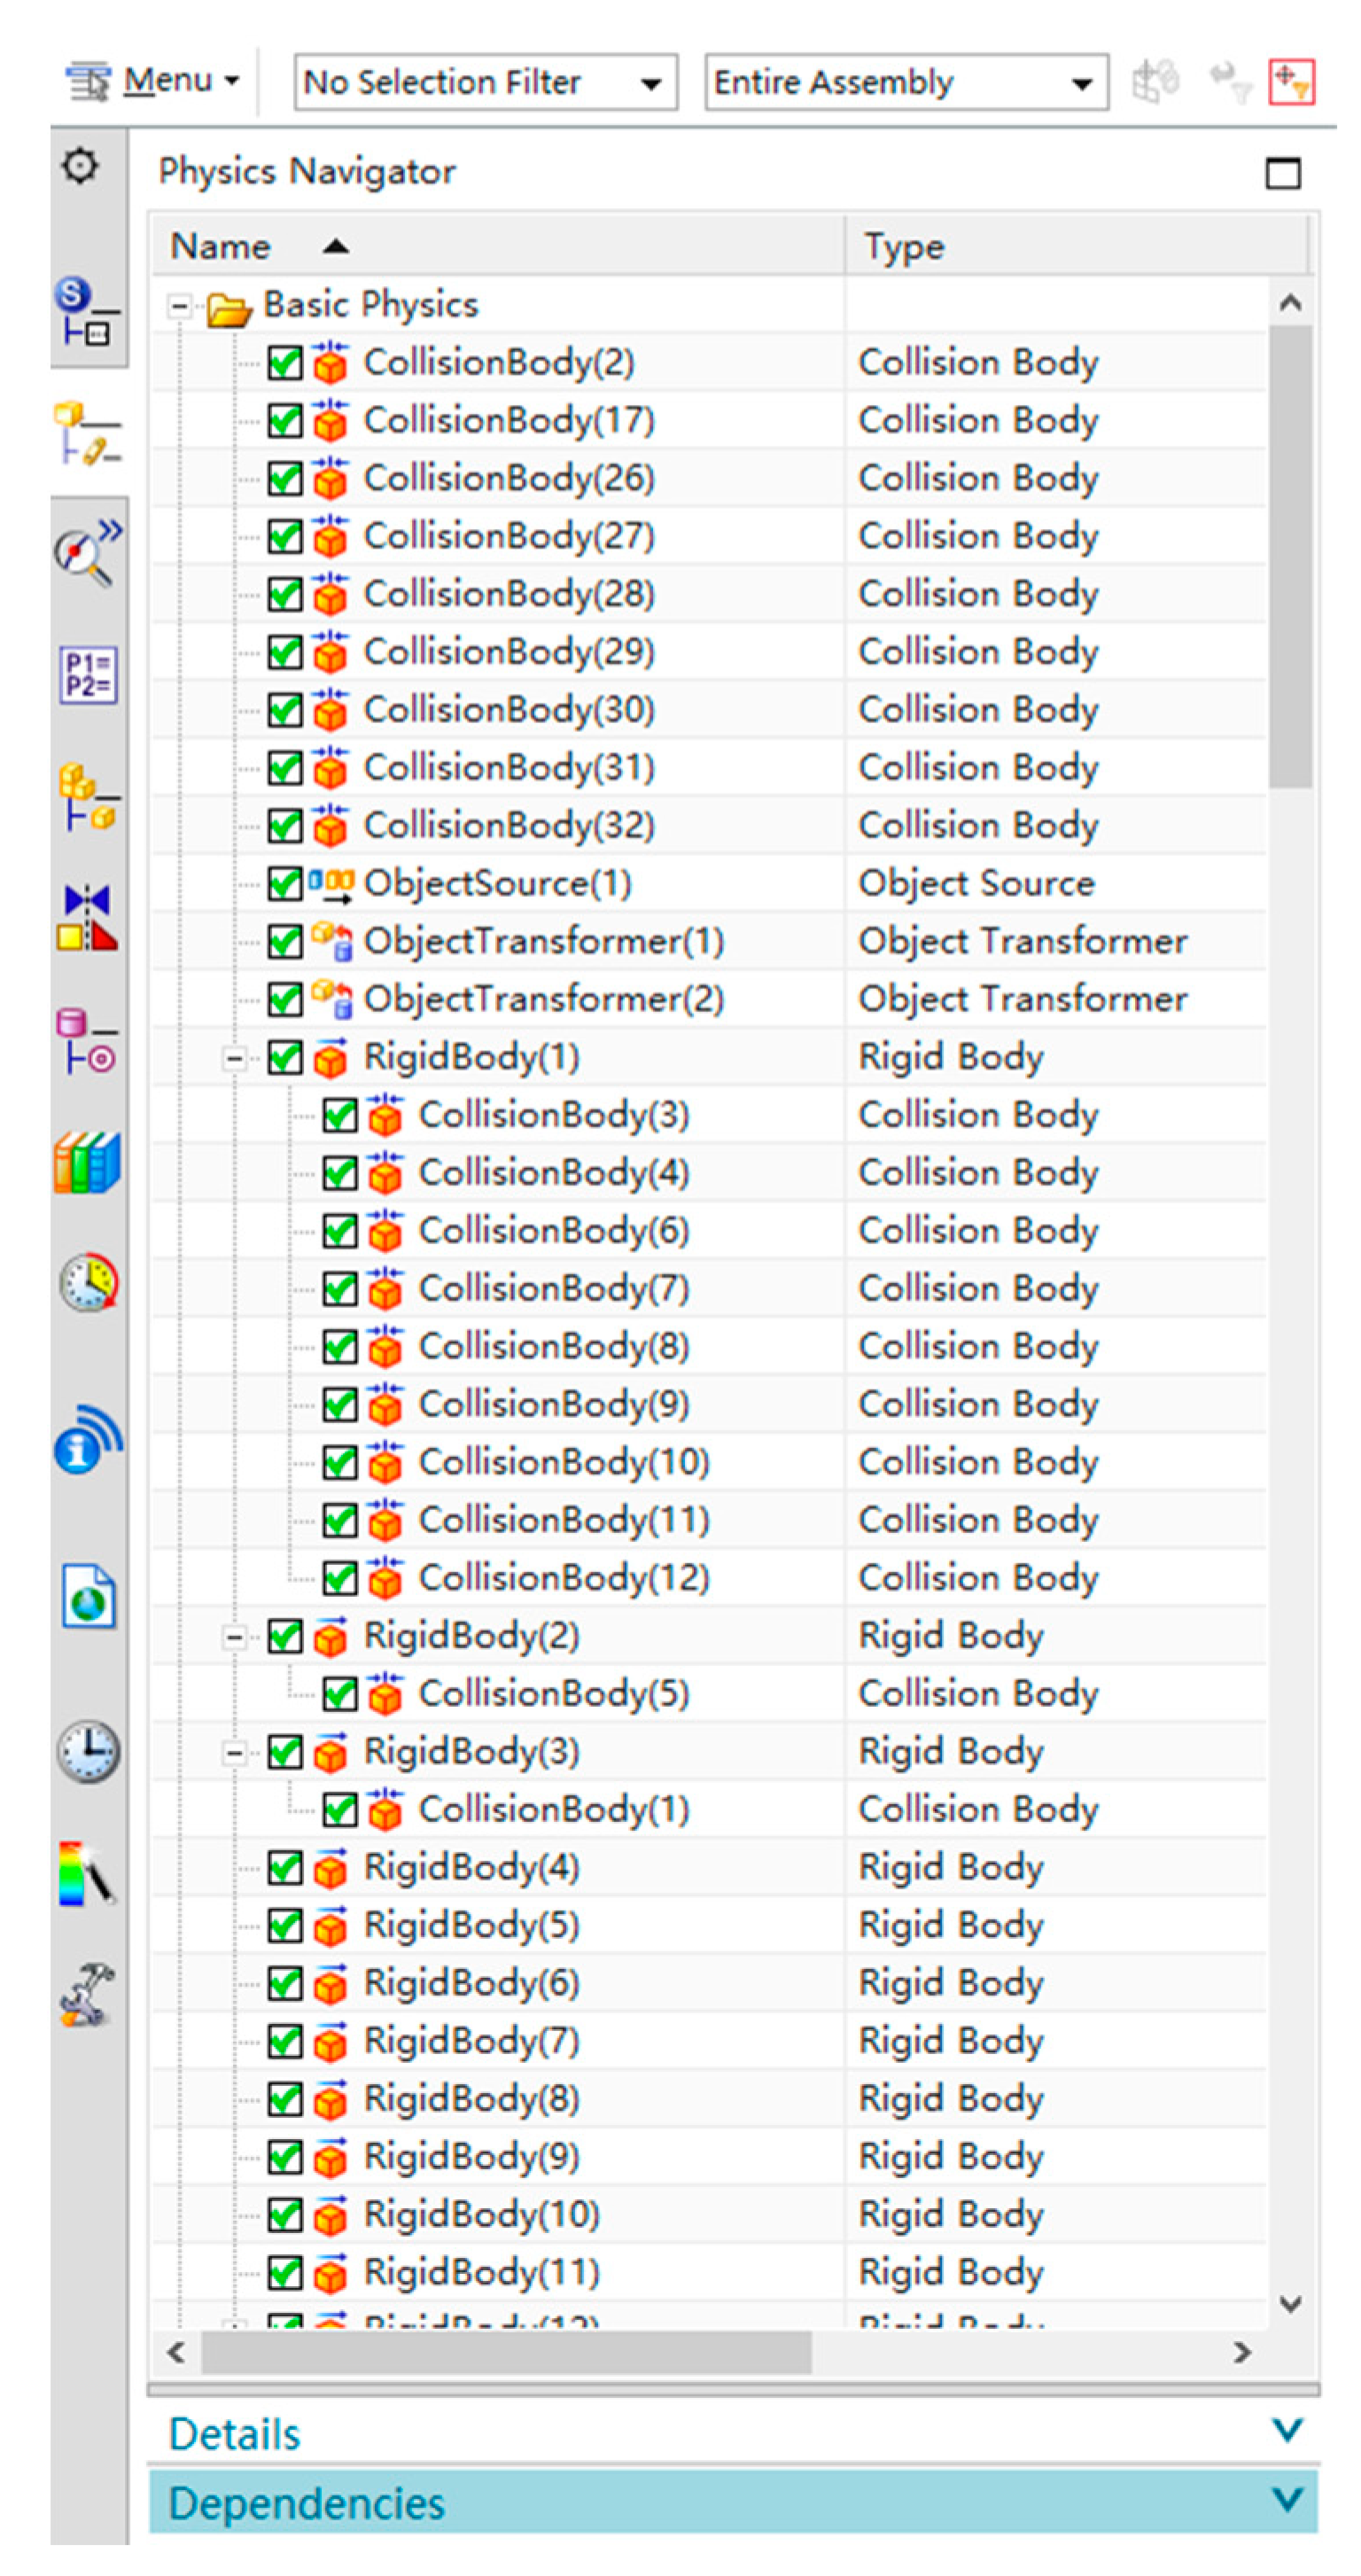The image size is (1361, 2576).
Task: Open the Entire Assembly scope dropdown
Action: click(x=905, y=82)
